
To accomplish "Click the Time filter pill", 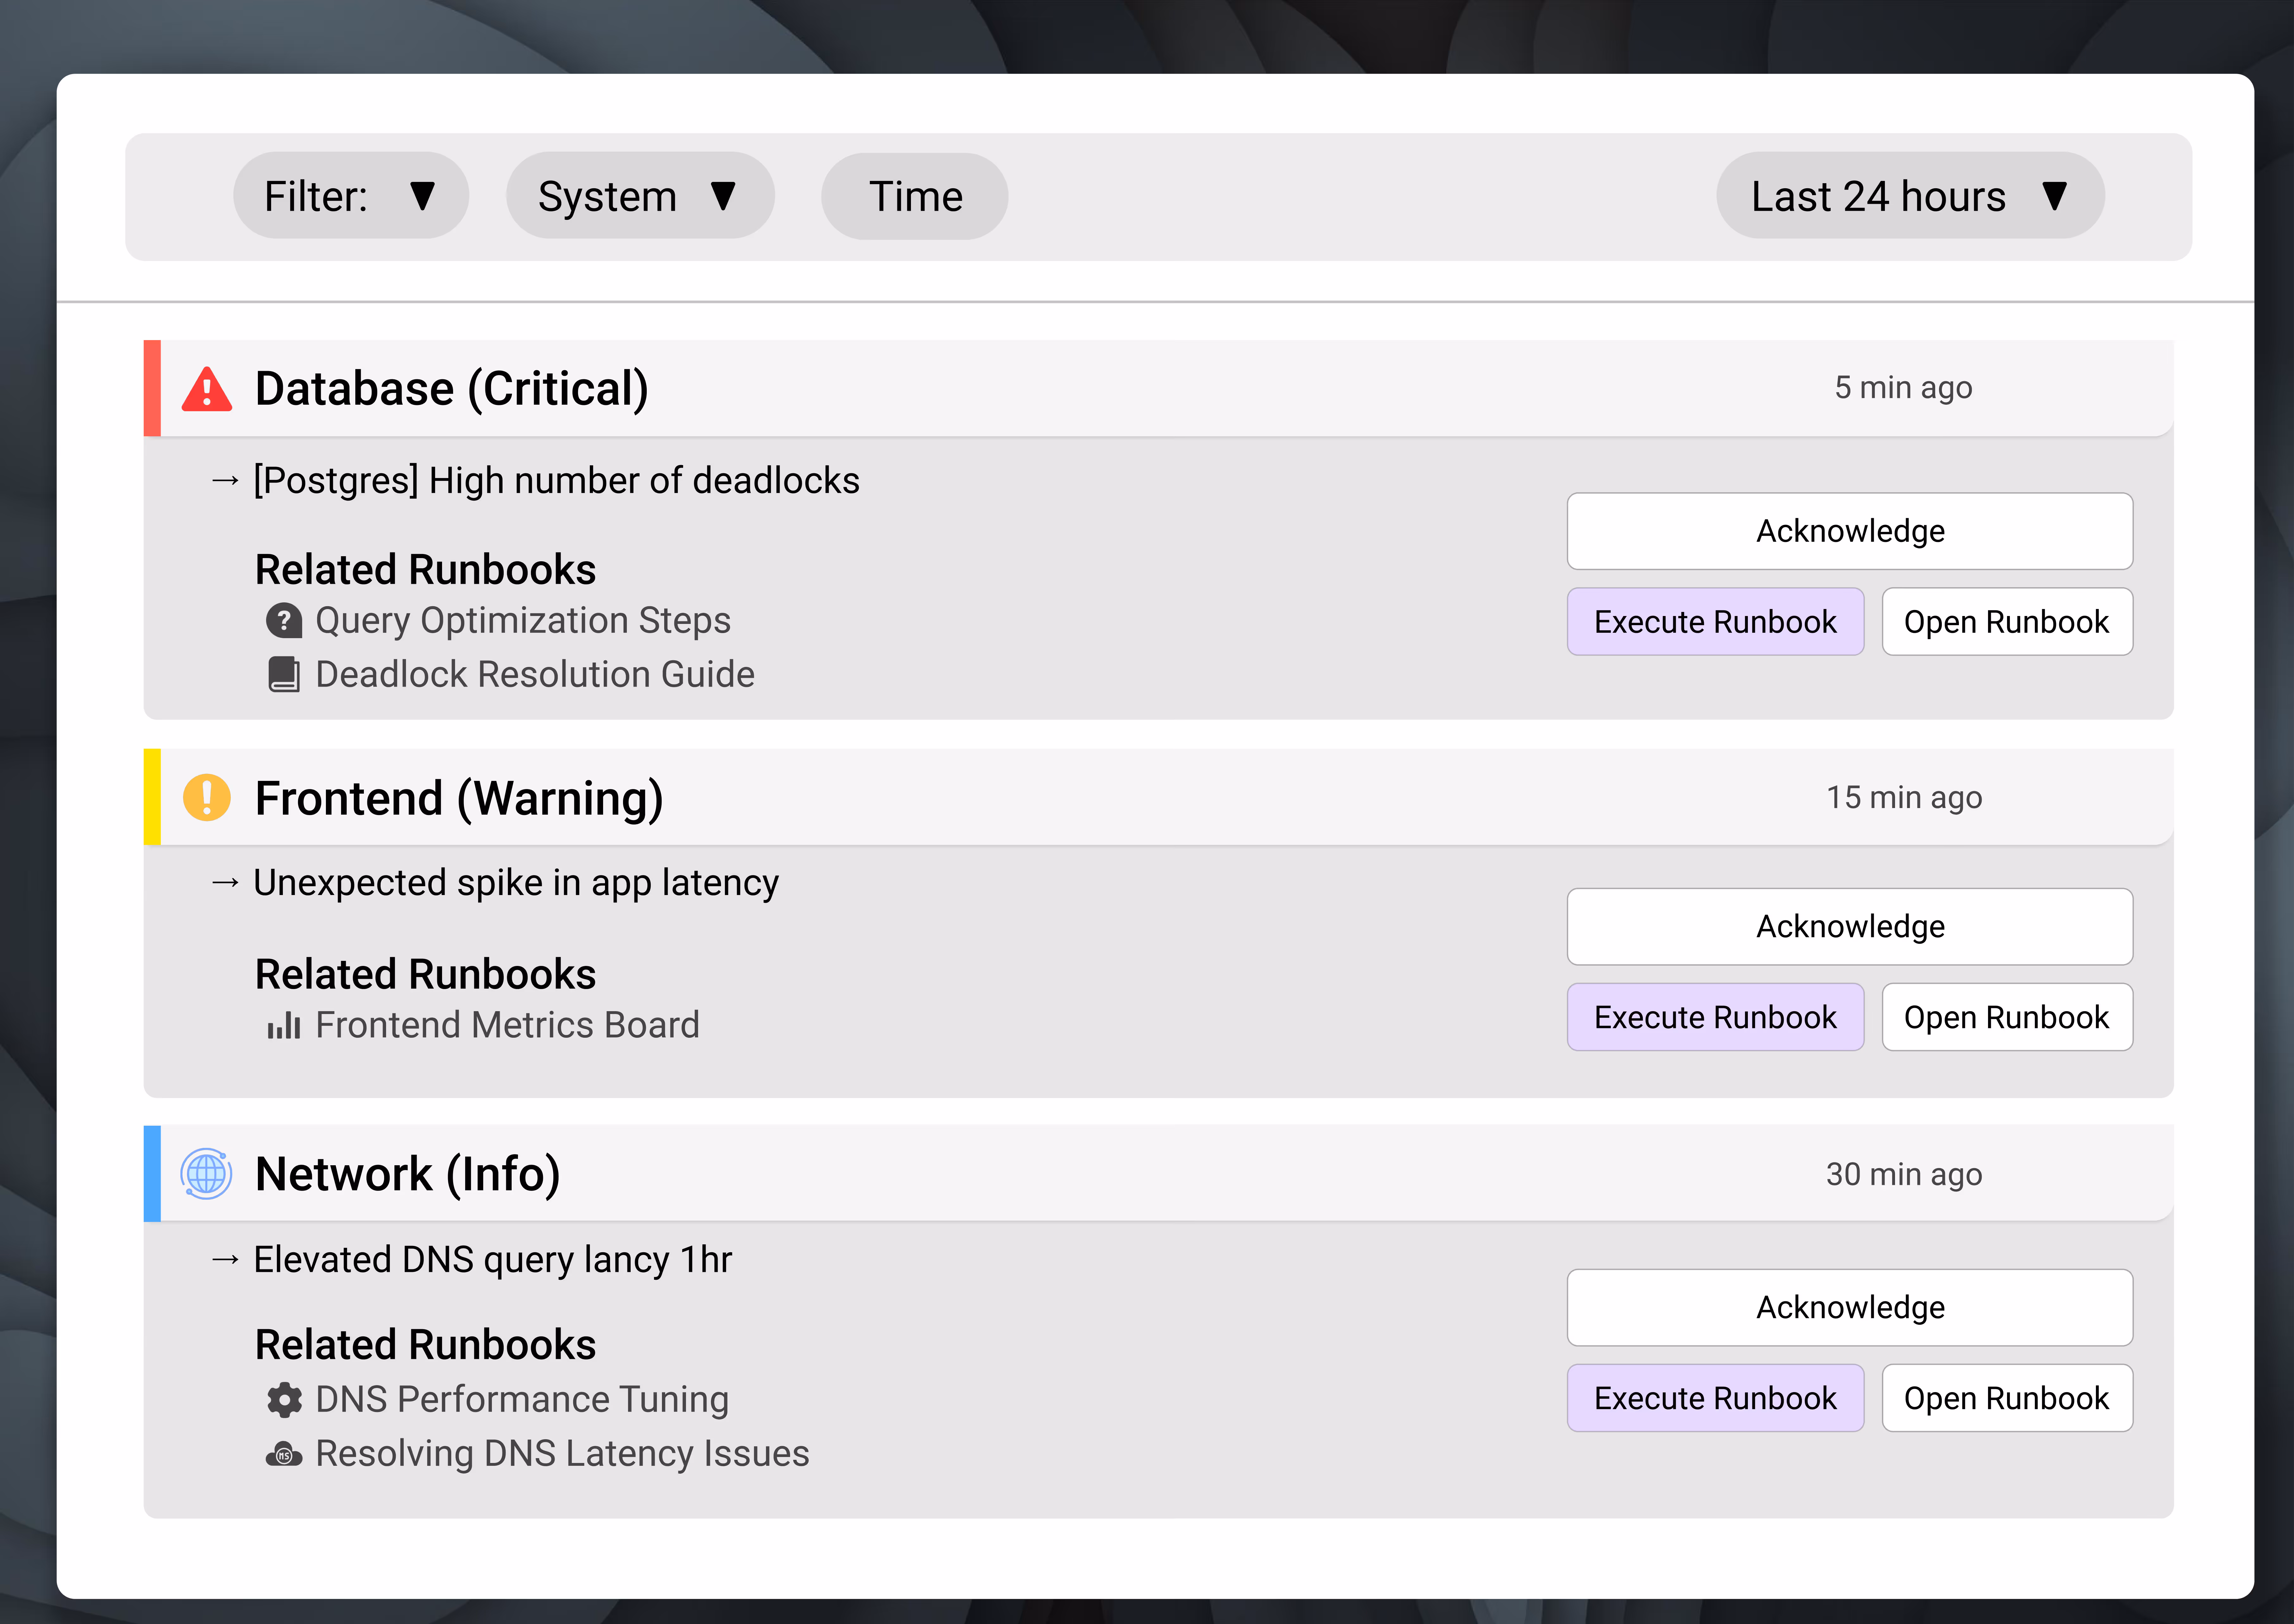I will [x=915, y=196].
